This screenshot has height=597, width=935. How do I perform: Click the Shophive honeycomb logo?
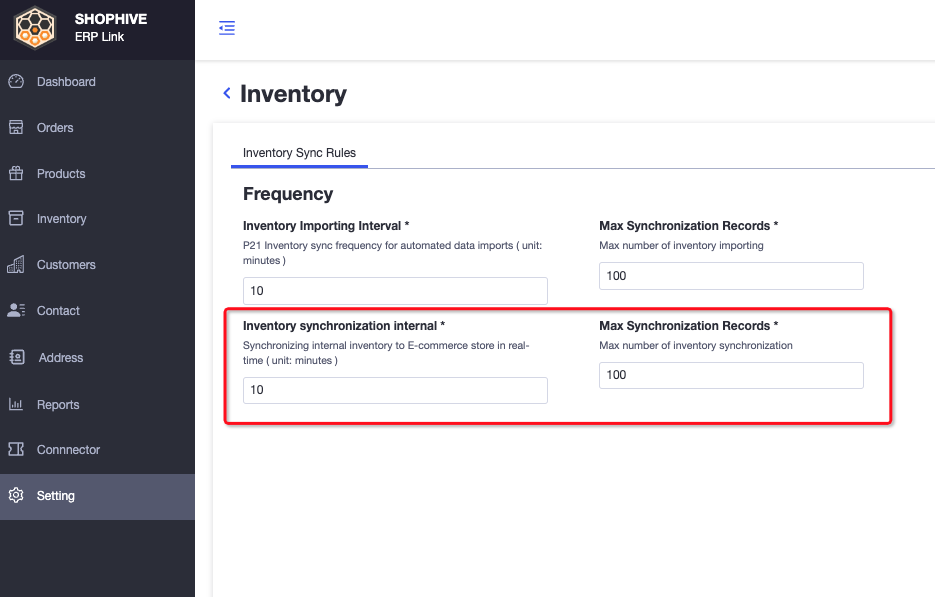[35, 28]
